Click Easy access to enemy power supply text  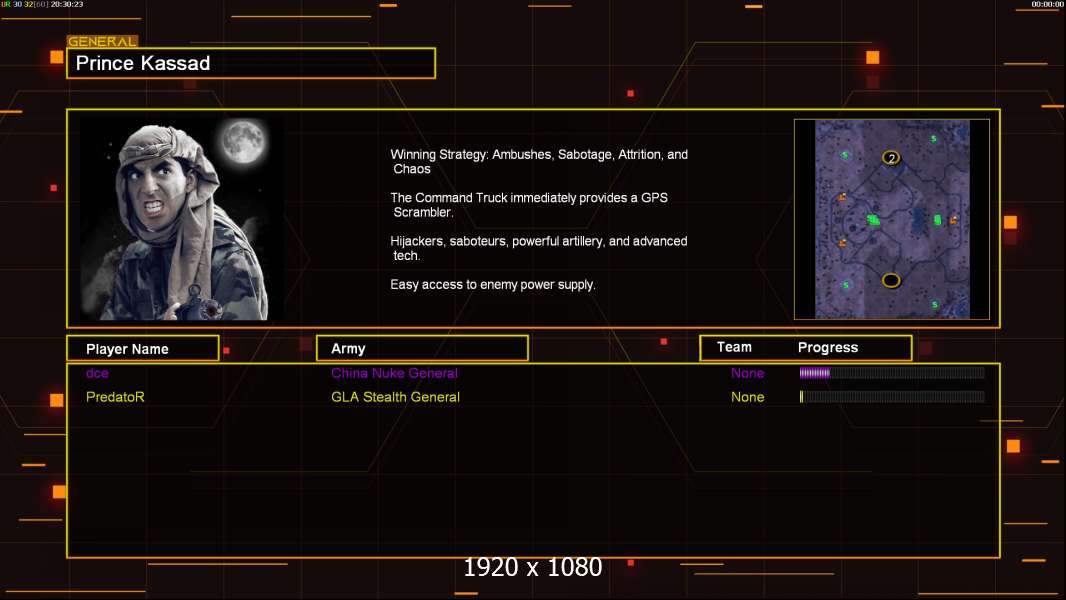click(493, 285)
